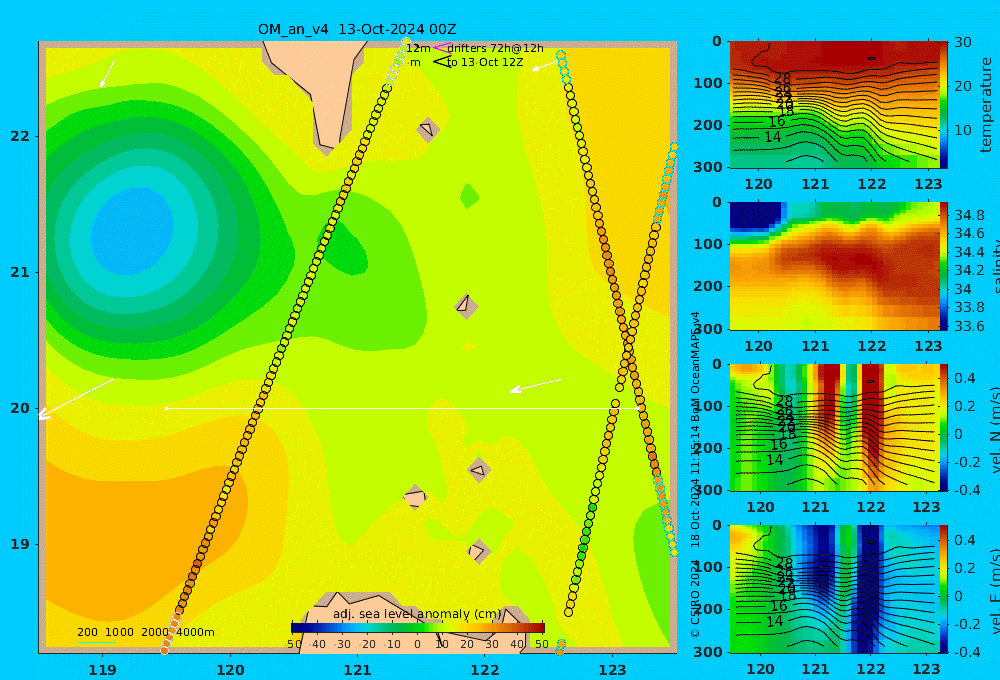Click the temperature colorbar
Viewport: 1000px width, 680px height.
click(x=943, y=105)
